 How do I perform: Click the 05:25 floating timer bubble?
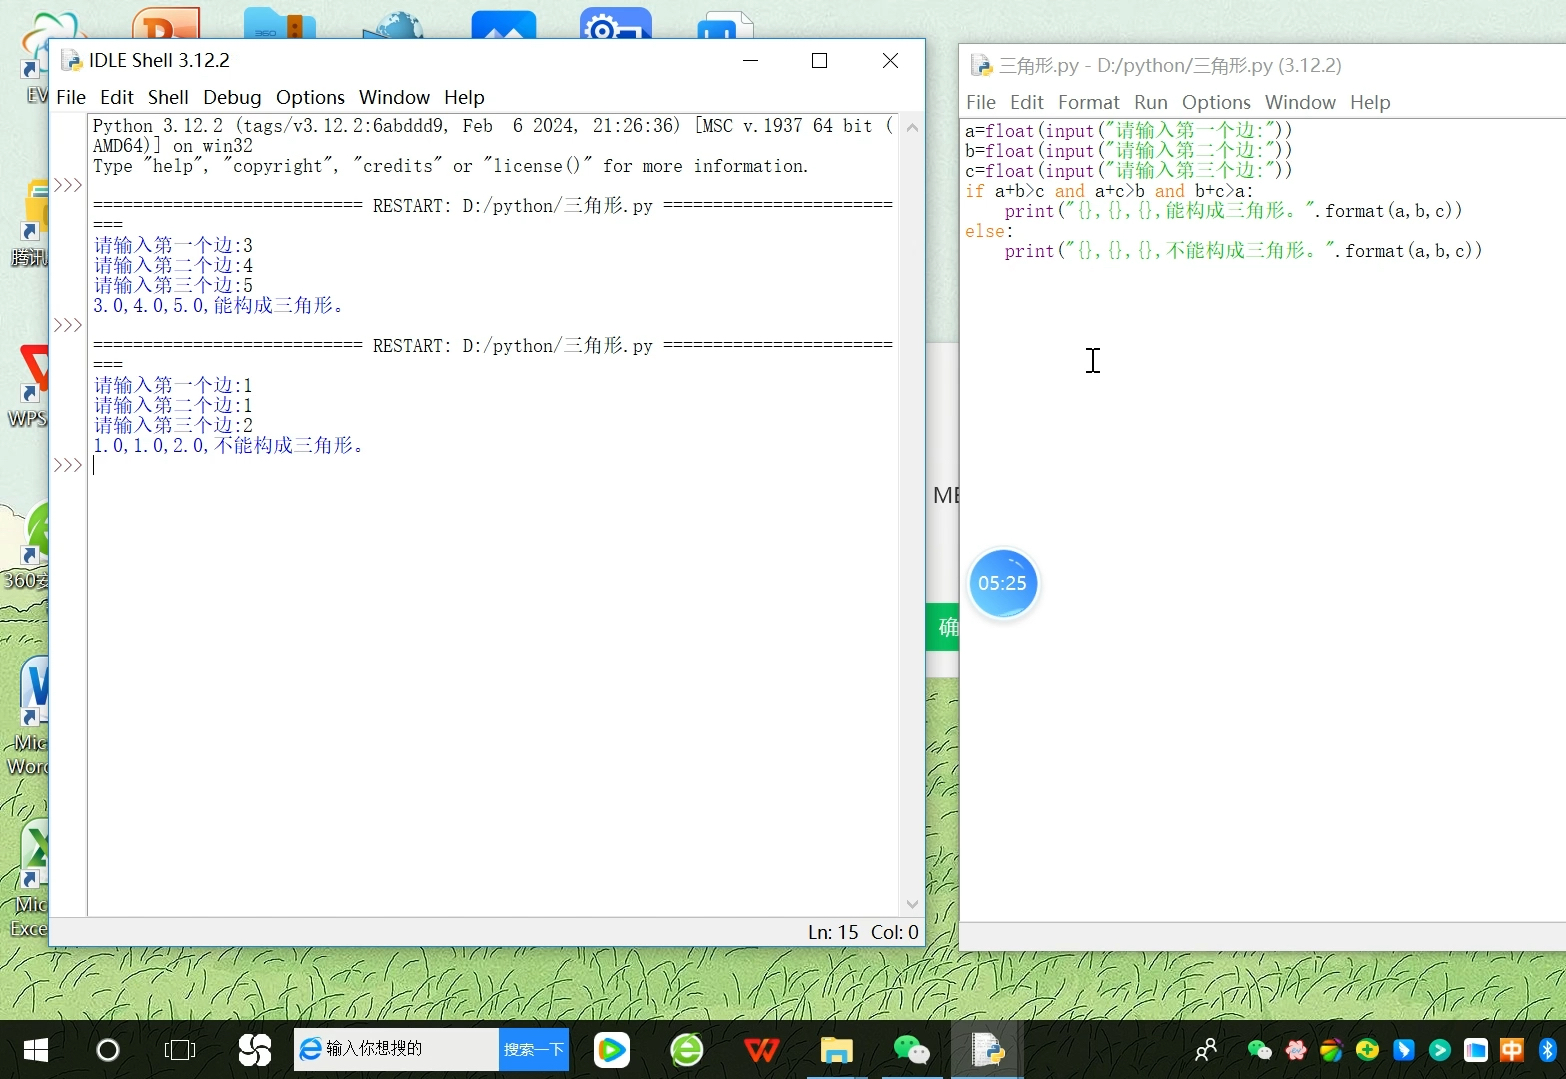[1003, 583]
